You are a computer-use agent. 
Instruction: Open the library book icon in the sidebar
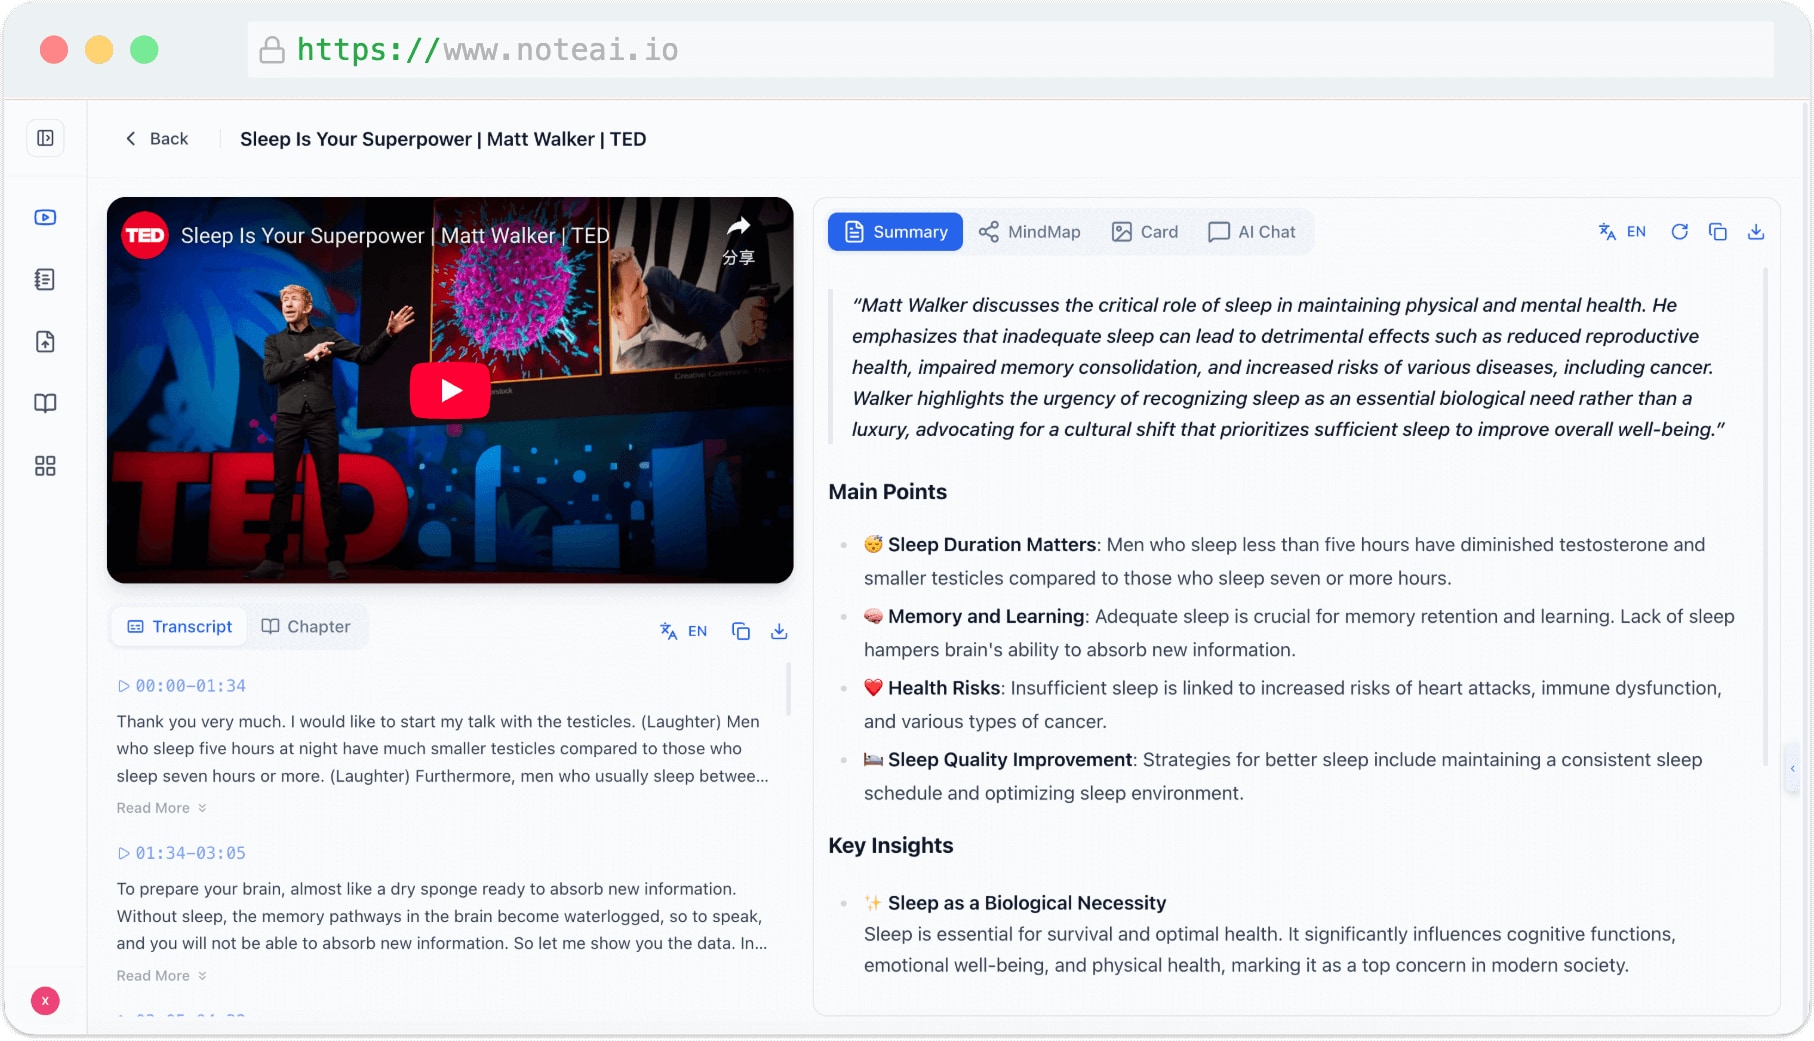(45, 403)
